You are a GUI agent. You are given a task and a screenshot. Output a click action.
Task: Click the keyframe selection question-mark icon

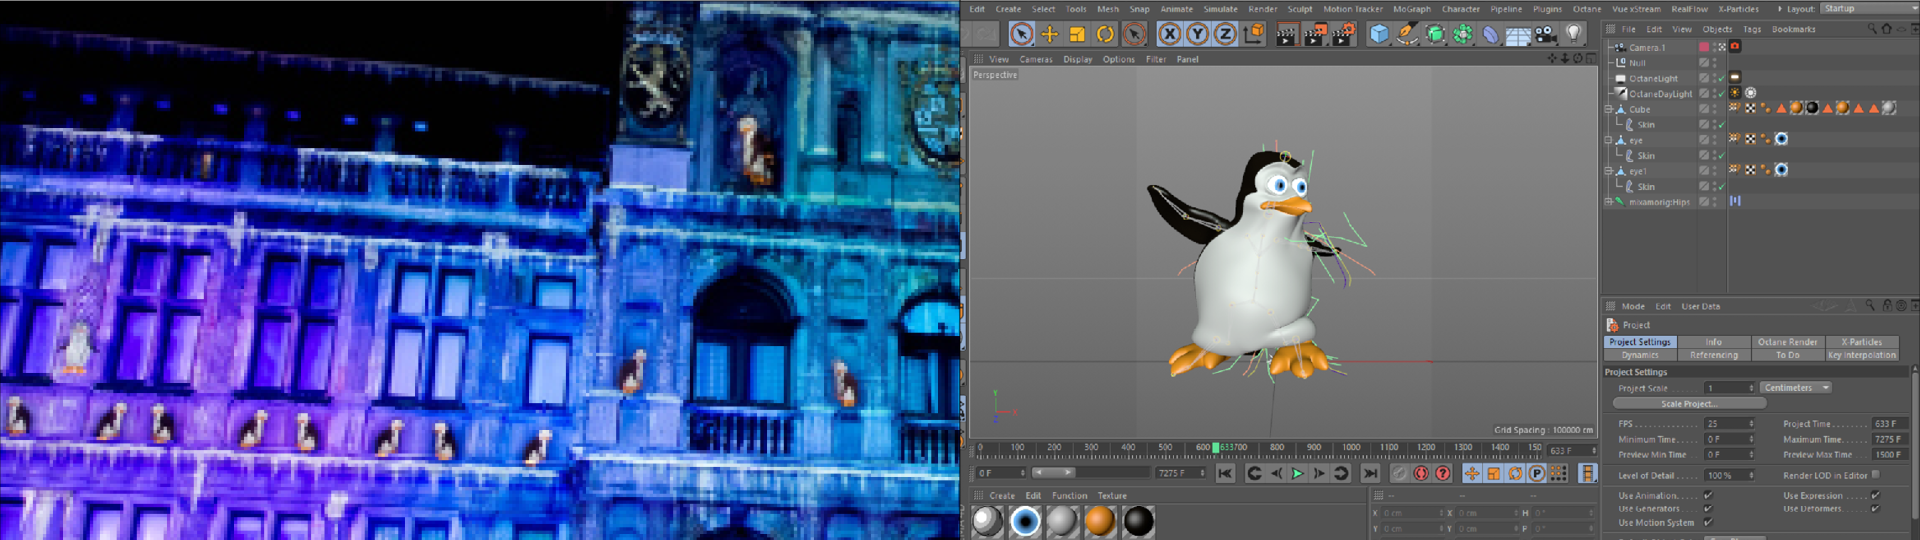(1443, 474)
